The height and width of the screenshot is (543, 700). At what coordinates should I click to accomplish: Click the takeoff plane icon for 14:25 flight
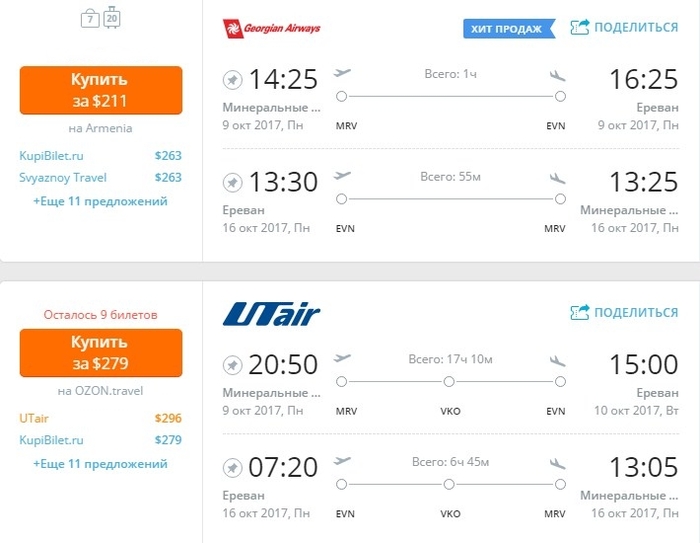click(x=343, y=73)
